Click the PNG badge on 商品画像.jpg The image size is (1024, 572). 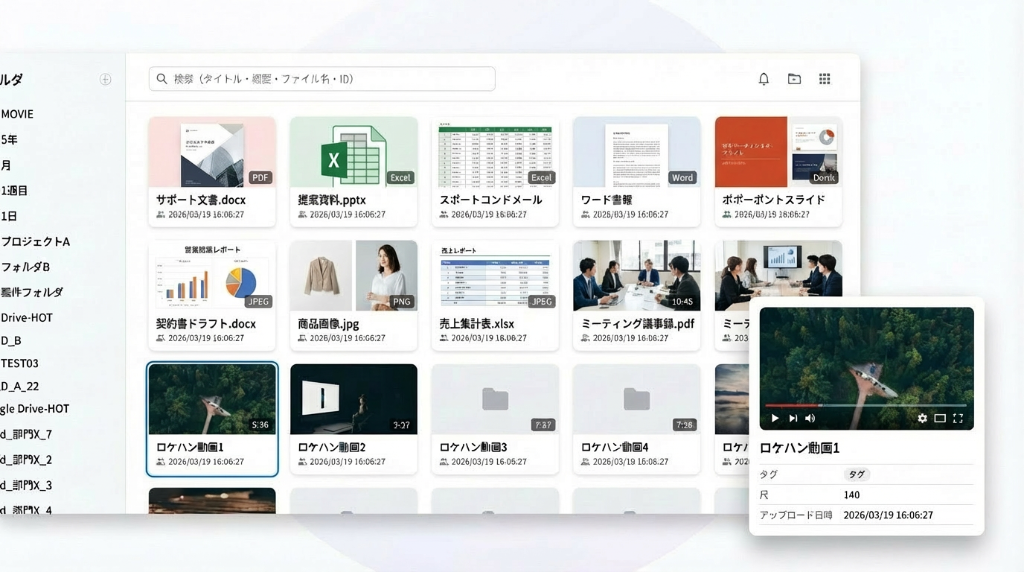401,302
